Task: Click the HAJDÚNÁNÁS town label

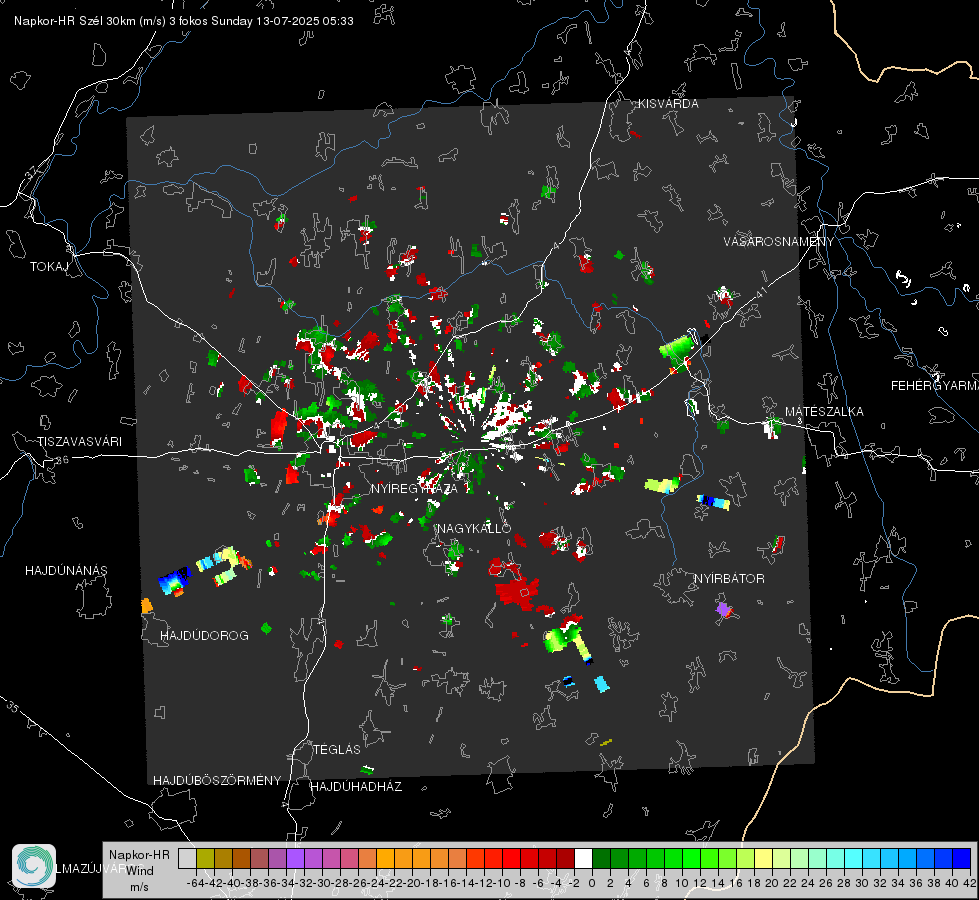Action: coord(66,571)
